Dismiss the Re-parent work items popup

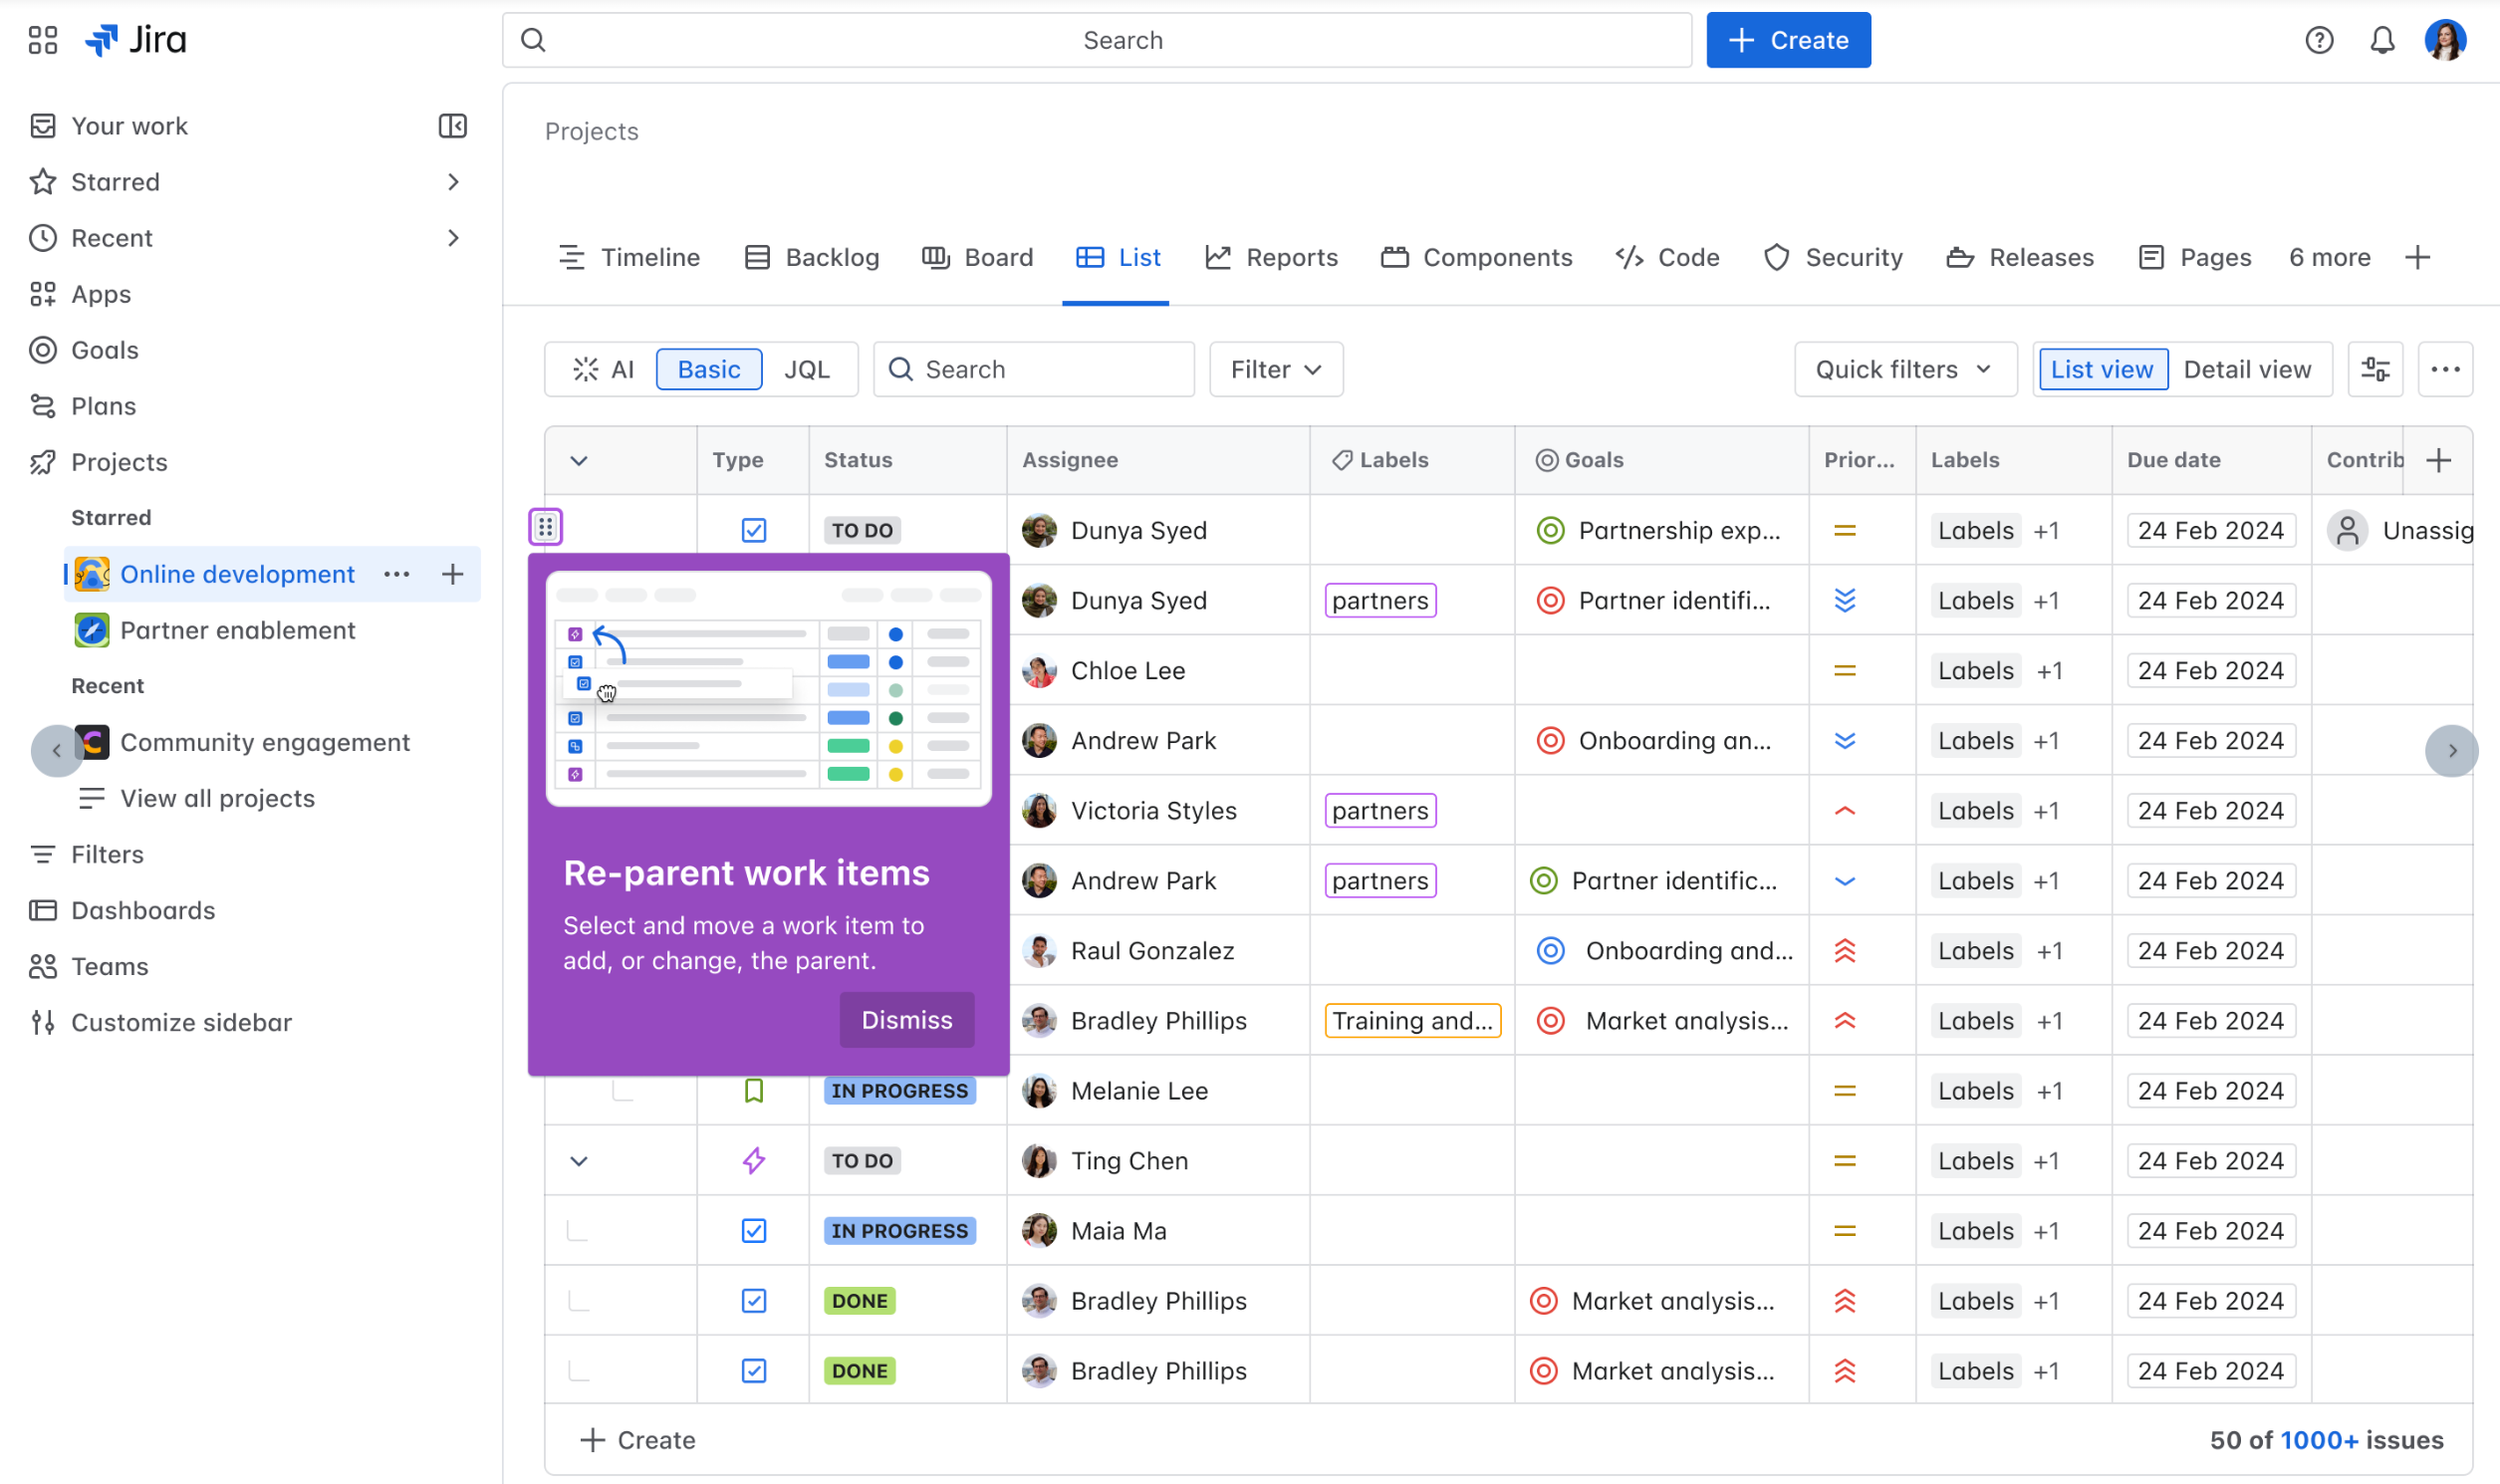coord(906,1019)
